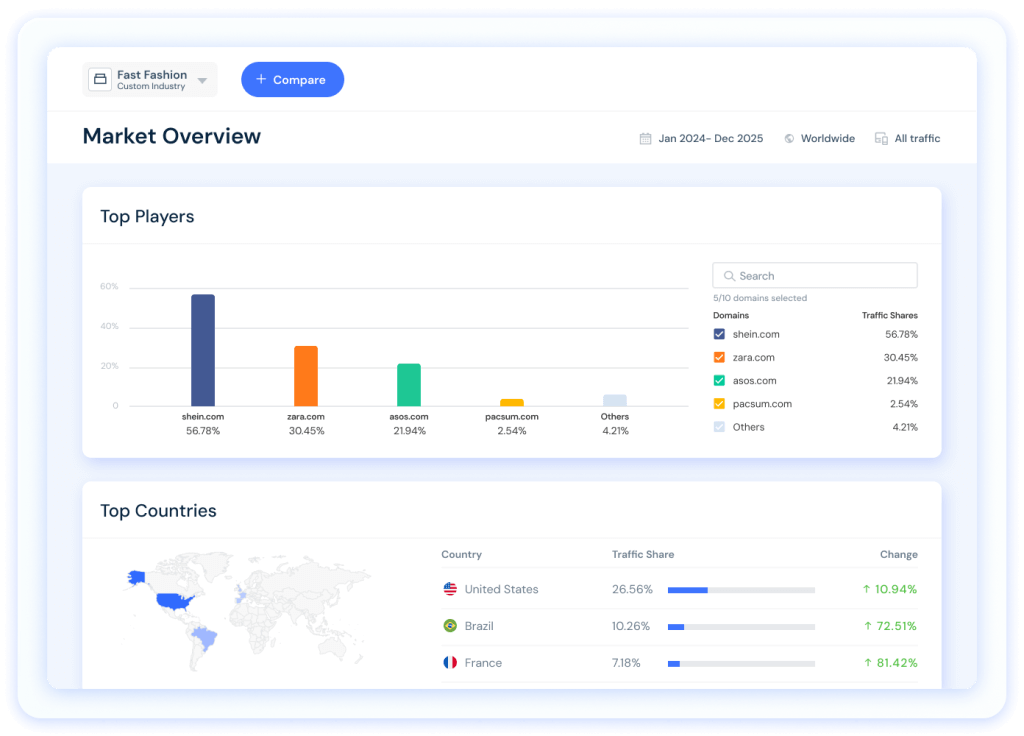
Task: Toggle the pacsum.com checkbox
Action: [719, 404]
